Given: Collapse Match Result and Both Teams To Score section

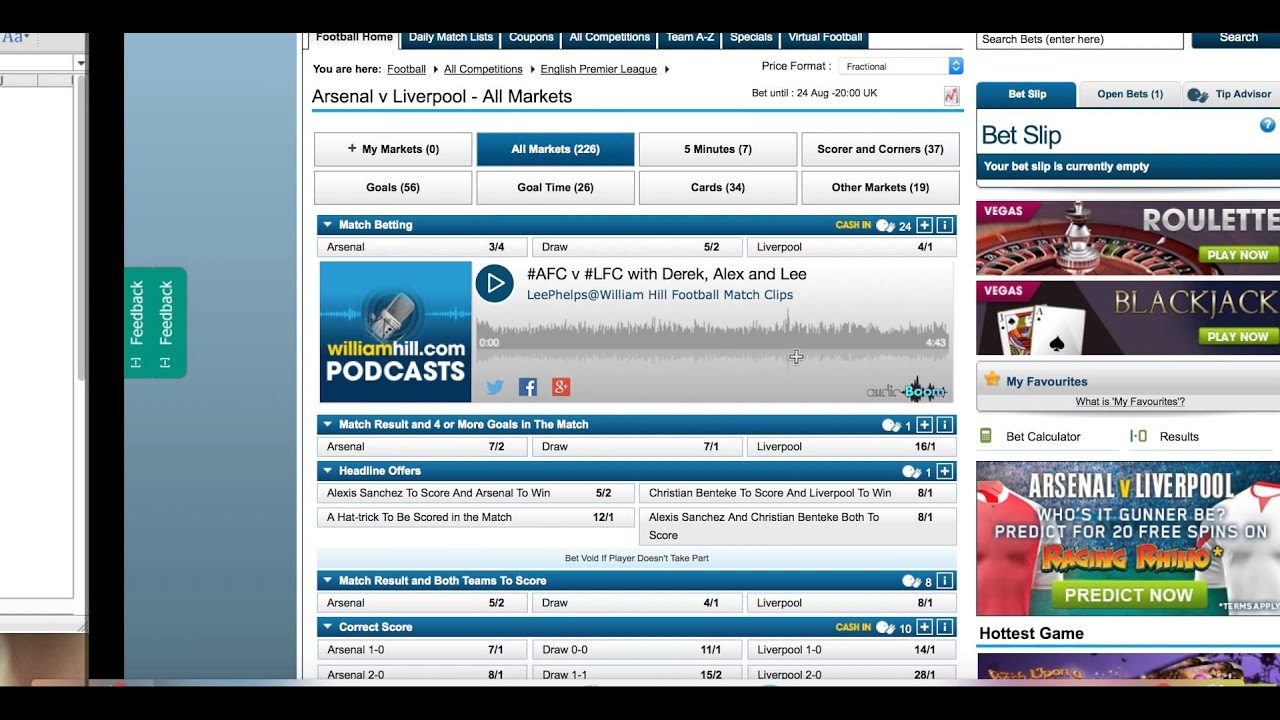Looking at the screenshot, I should 328,581.
